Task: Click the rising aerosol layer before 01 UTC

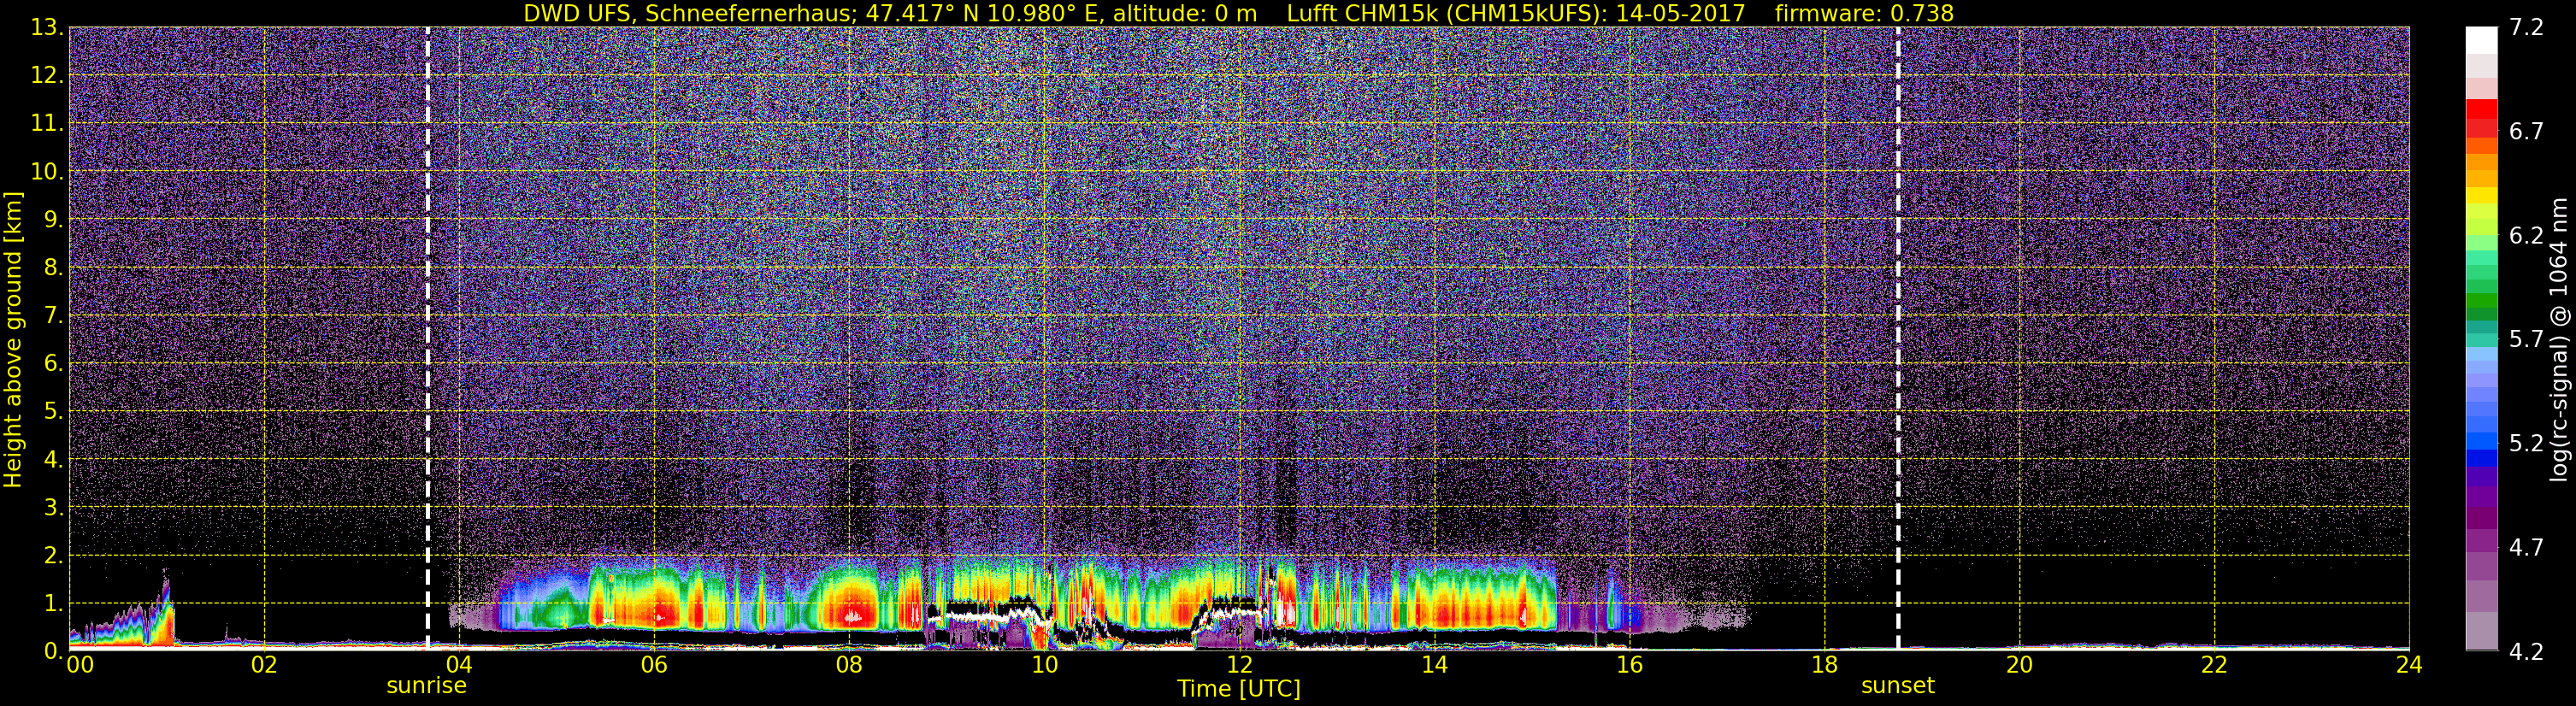Action: tap(125, 618)
